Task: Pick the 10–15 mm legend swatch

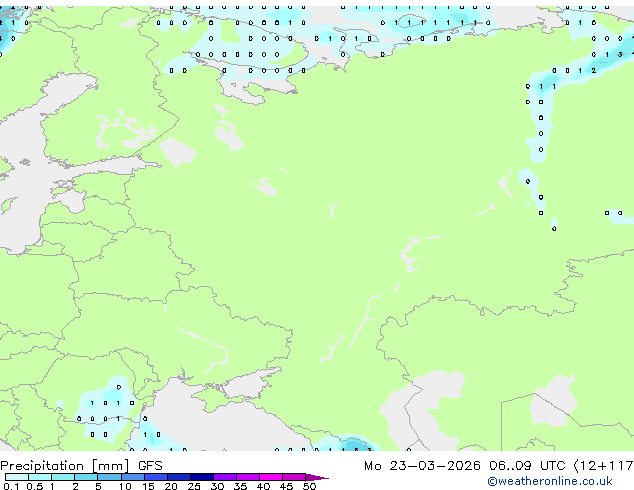Action: (132, 477)
